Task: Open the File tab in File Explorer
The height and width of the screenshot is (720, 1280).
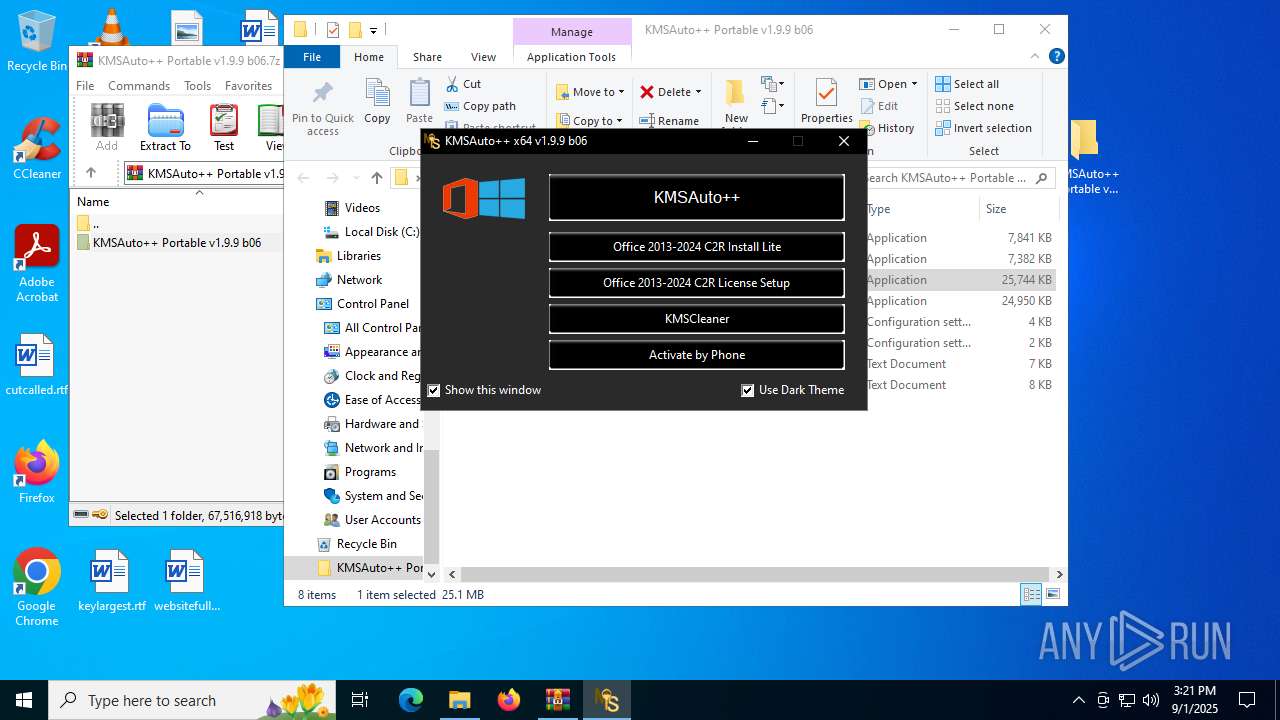Action: [x=312, y=57]
